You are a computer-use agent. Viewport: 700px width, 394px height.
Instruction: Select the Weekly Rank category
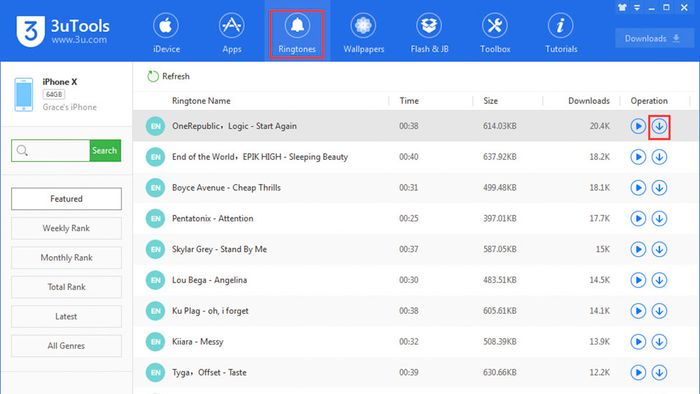point(66,228)
